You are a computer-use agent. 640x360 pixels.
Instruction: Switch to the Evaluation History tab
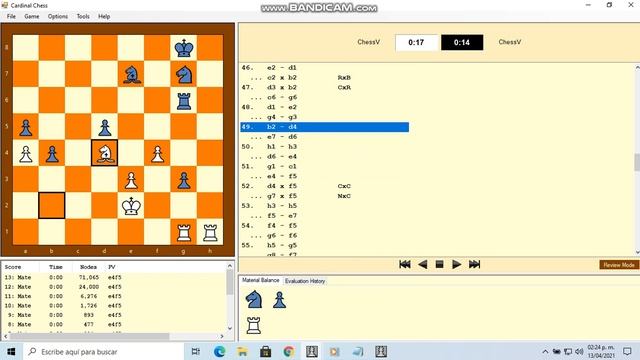click(305, 281)
